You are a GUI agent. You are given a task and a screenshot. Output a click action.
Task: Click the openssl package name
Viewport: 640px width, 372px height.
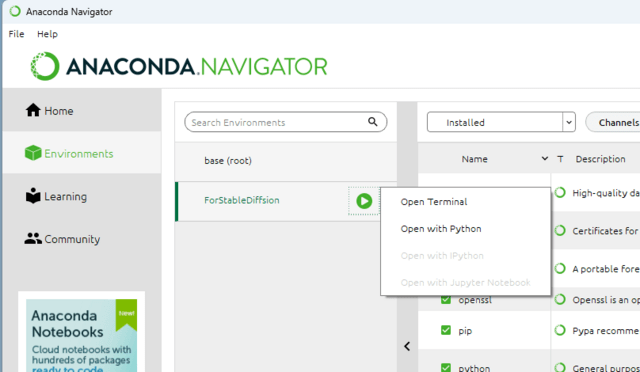coord(475,300)
